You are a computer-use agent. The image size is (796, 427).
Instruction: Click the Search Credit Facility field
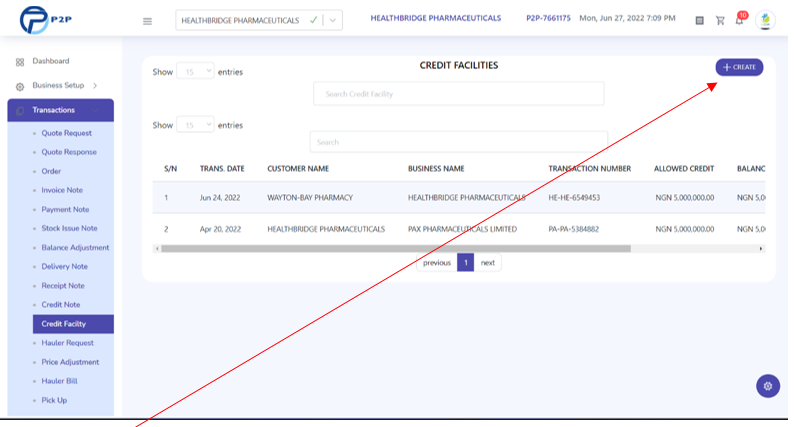pyautogui.click(x=458, y=94)
